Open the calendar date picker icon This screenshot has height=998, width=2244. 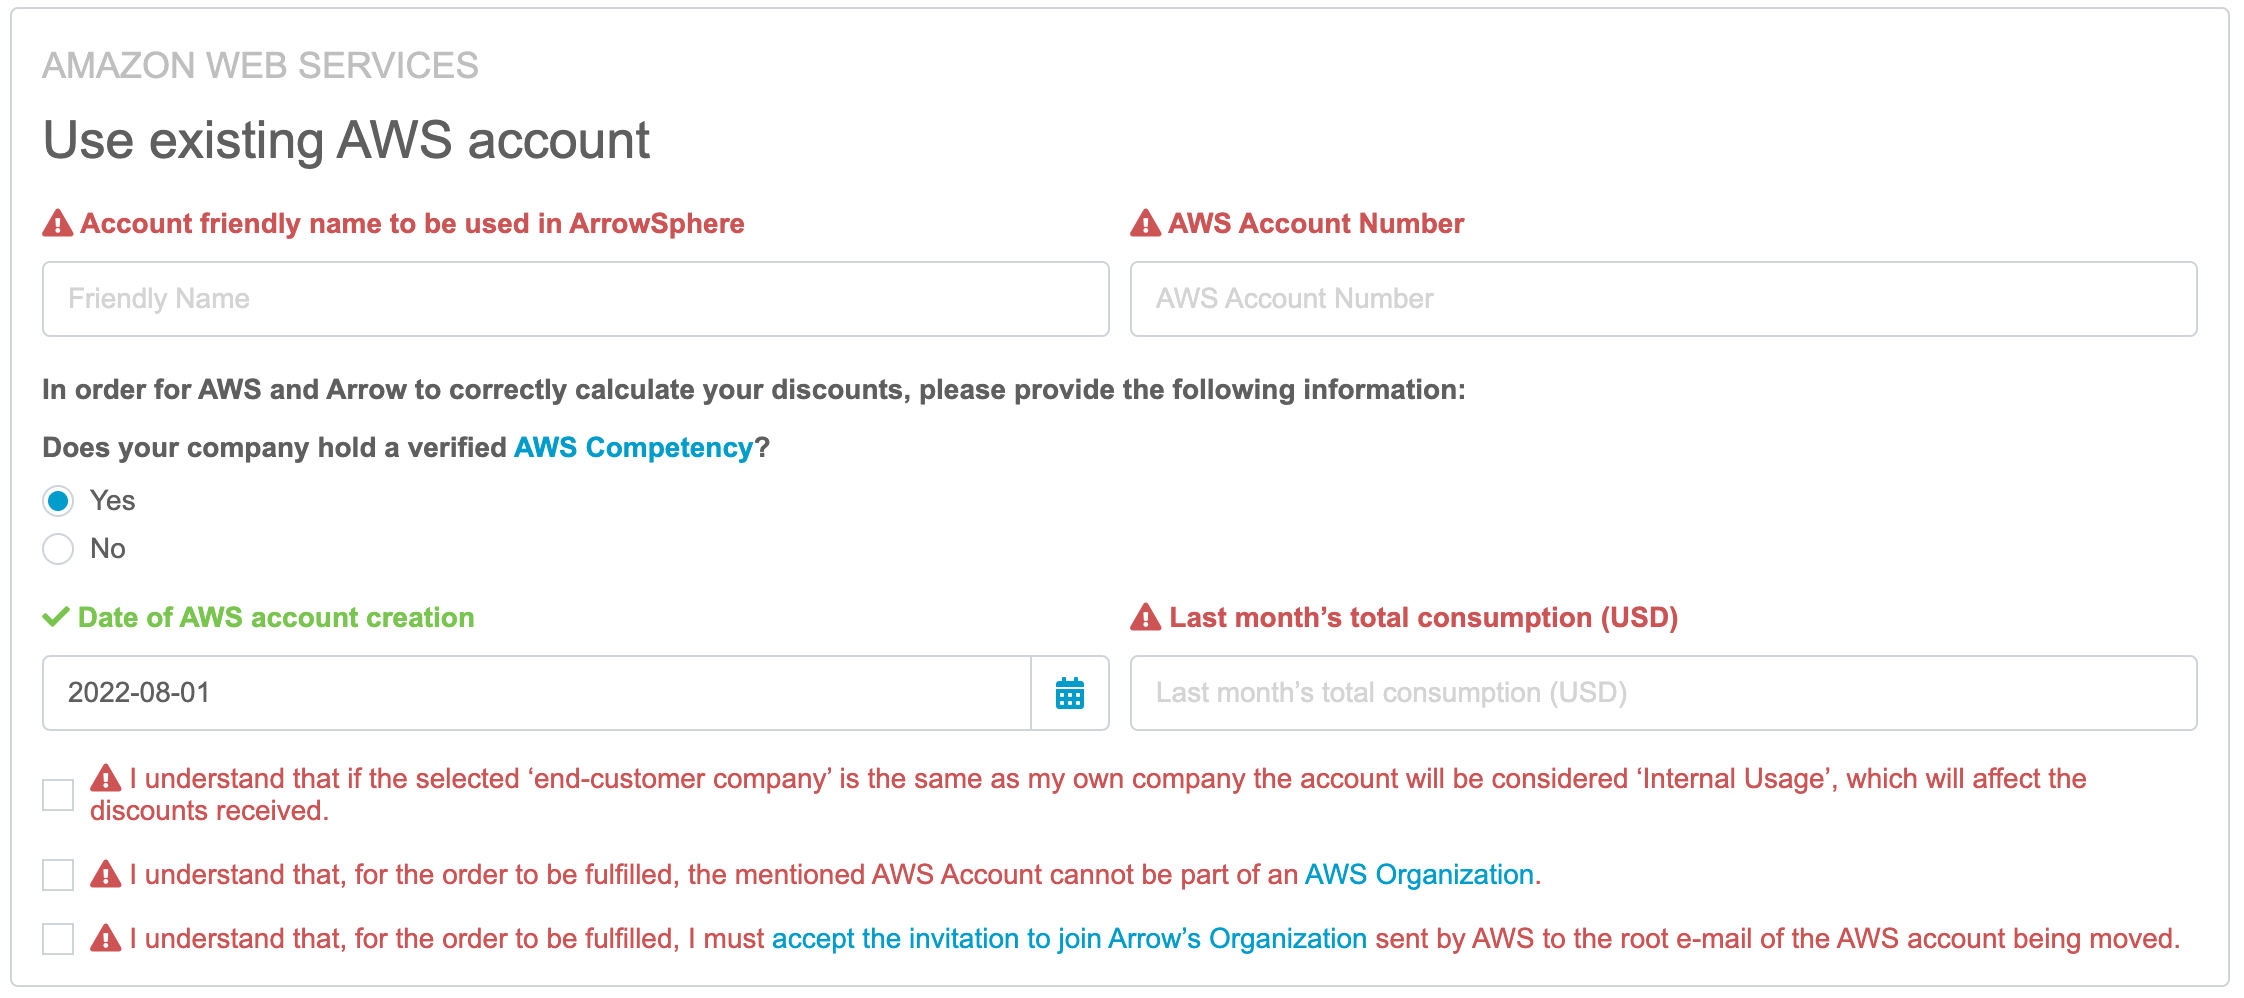(1070, 693)
